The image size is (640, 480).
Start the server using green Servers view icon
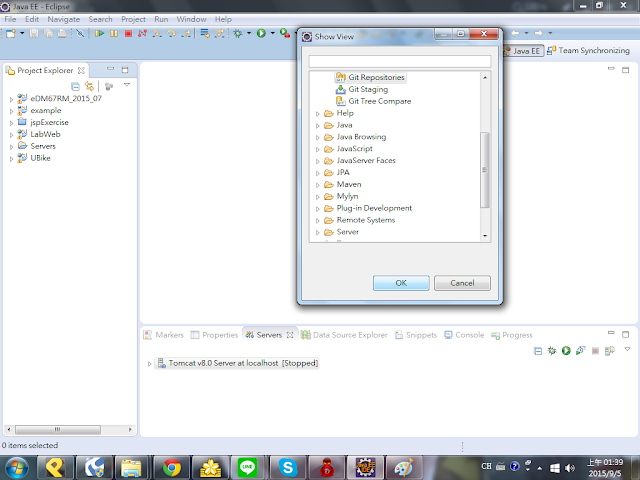(x=566, y=351)
